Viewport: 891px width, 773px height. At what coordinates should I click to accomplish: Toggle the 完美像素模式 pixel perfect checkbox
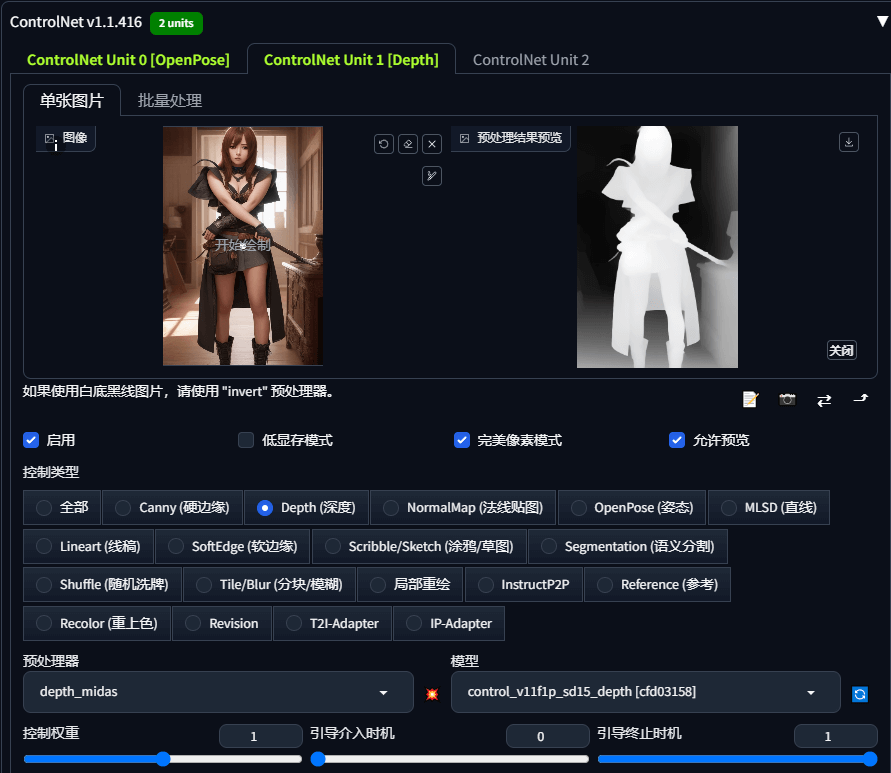462,440
